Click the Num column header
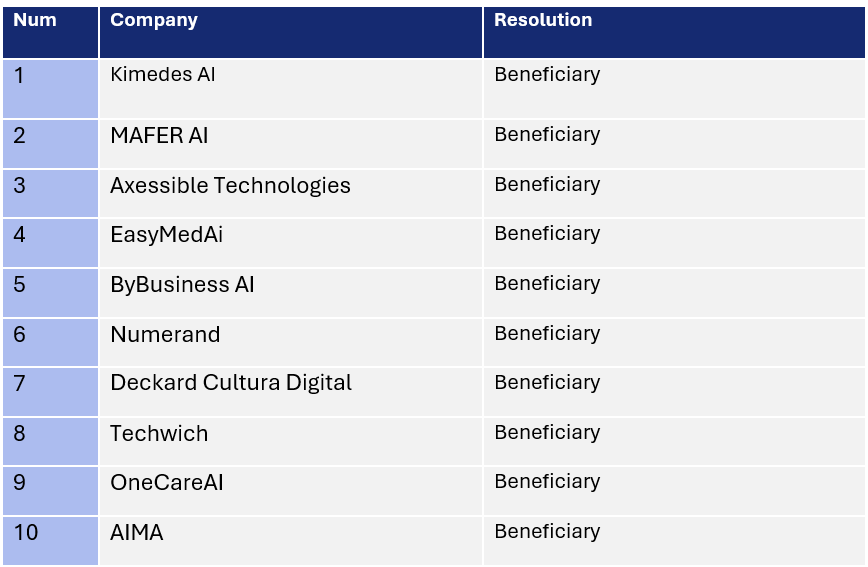Viewport: 868px width, 567px height. pyautogui.click(x=35, y=20)
